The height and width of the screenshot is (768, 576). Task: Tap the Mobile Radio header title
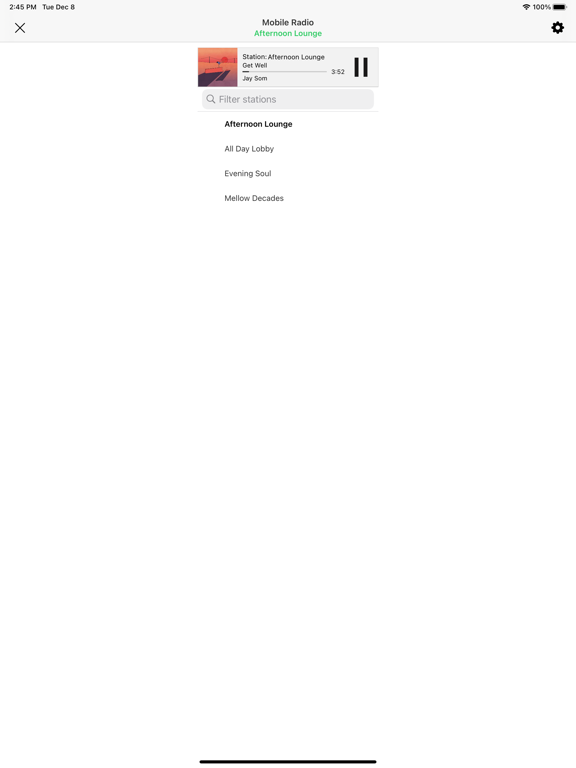(x=288, y=22)
